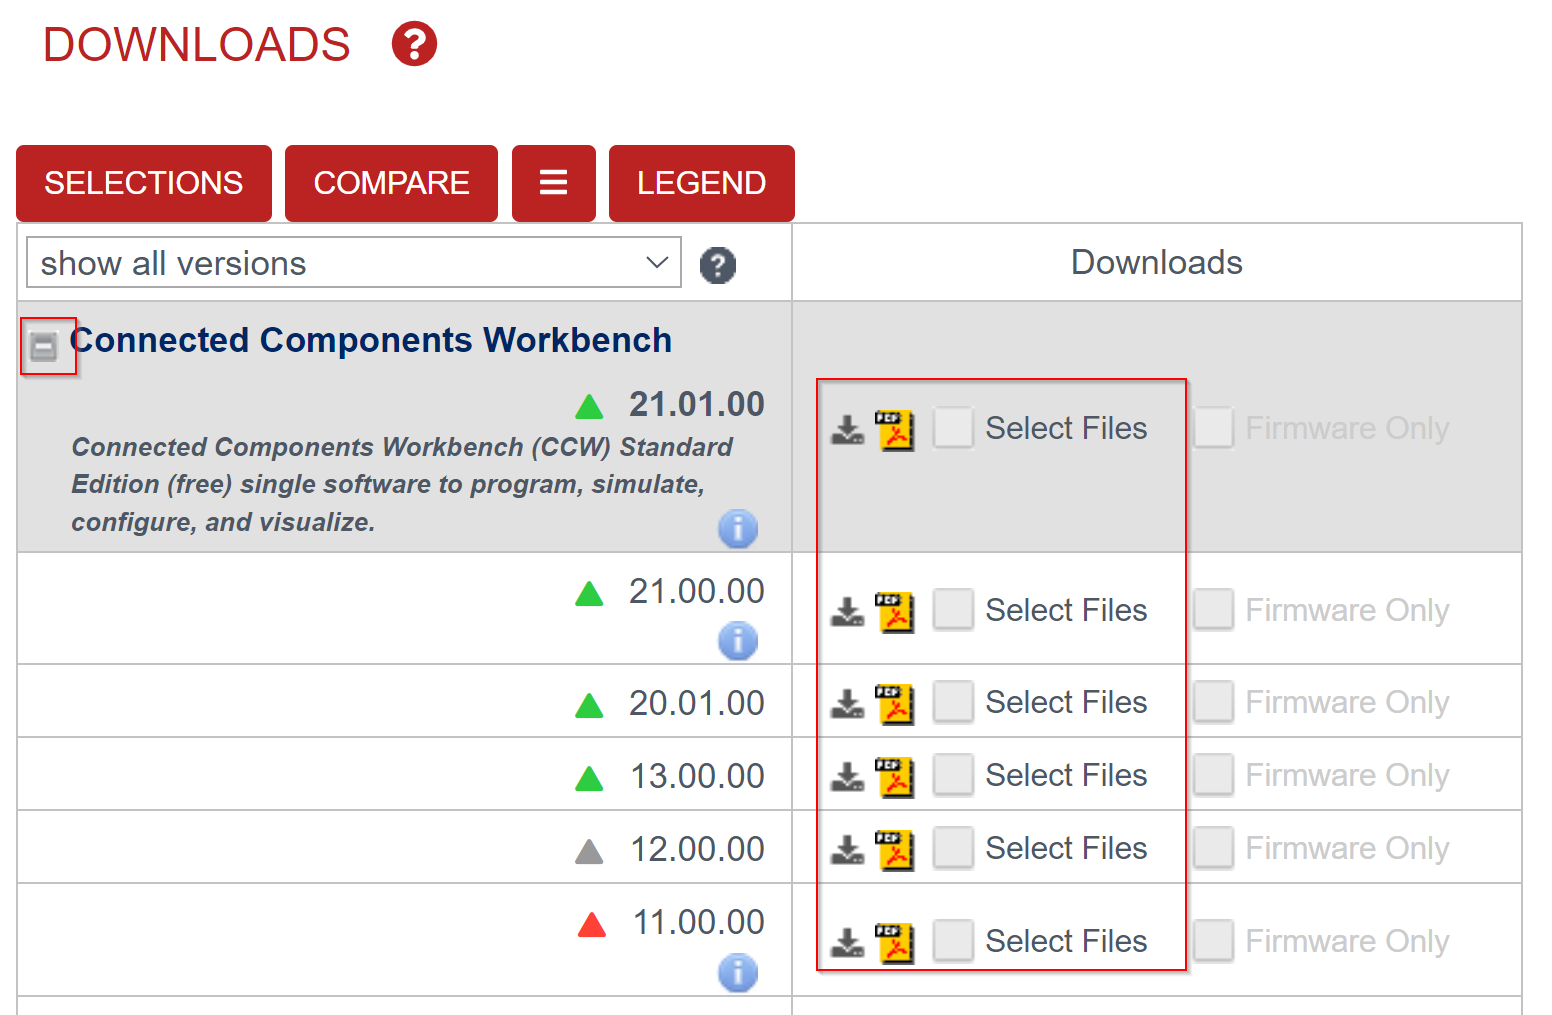This screenshot has width=1552, height=1015.
Task: Open PDF release notes for version 12.00.00
Action: tap(895, 850)
